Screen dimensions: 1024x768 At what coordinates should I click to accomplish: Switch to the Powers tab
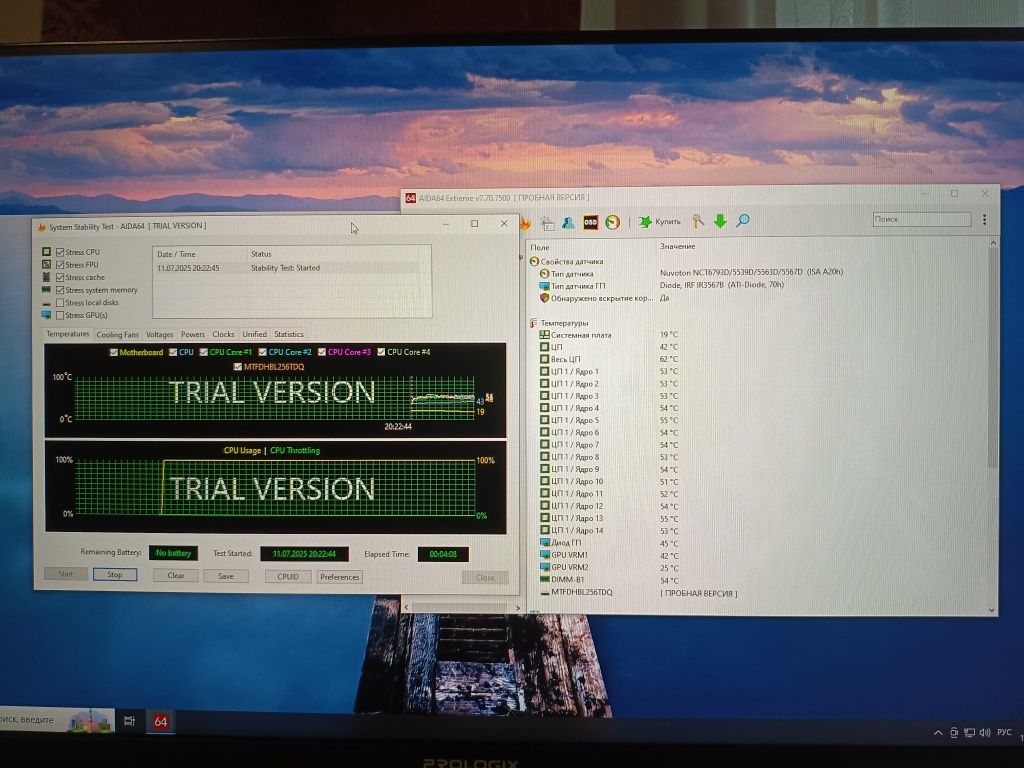[193, 334]
